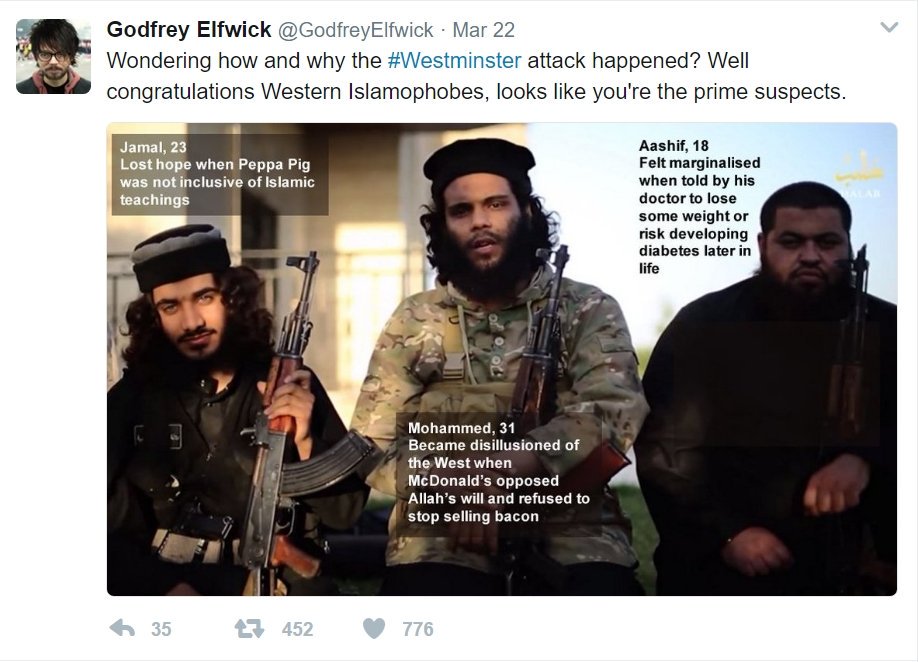Click the reply arrow icon

(122, 628)
